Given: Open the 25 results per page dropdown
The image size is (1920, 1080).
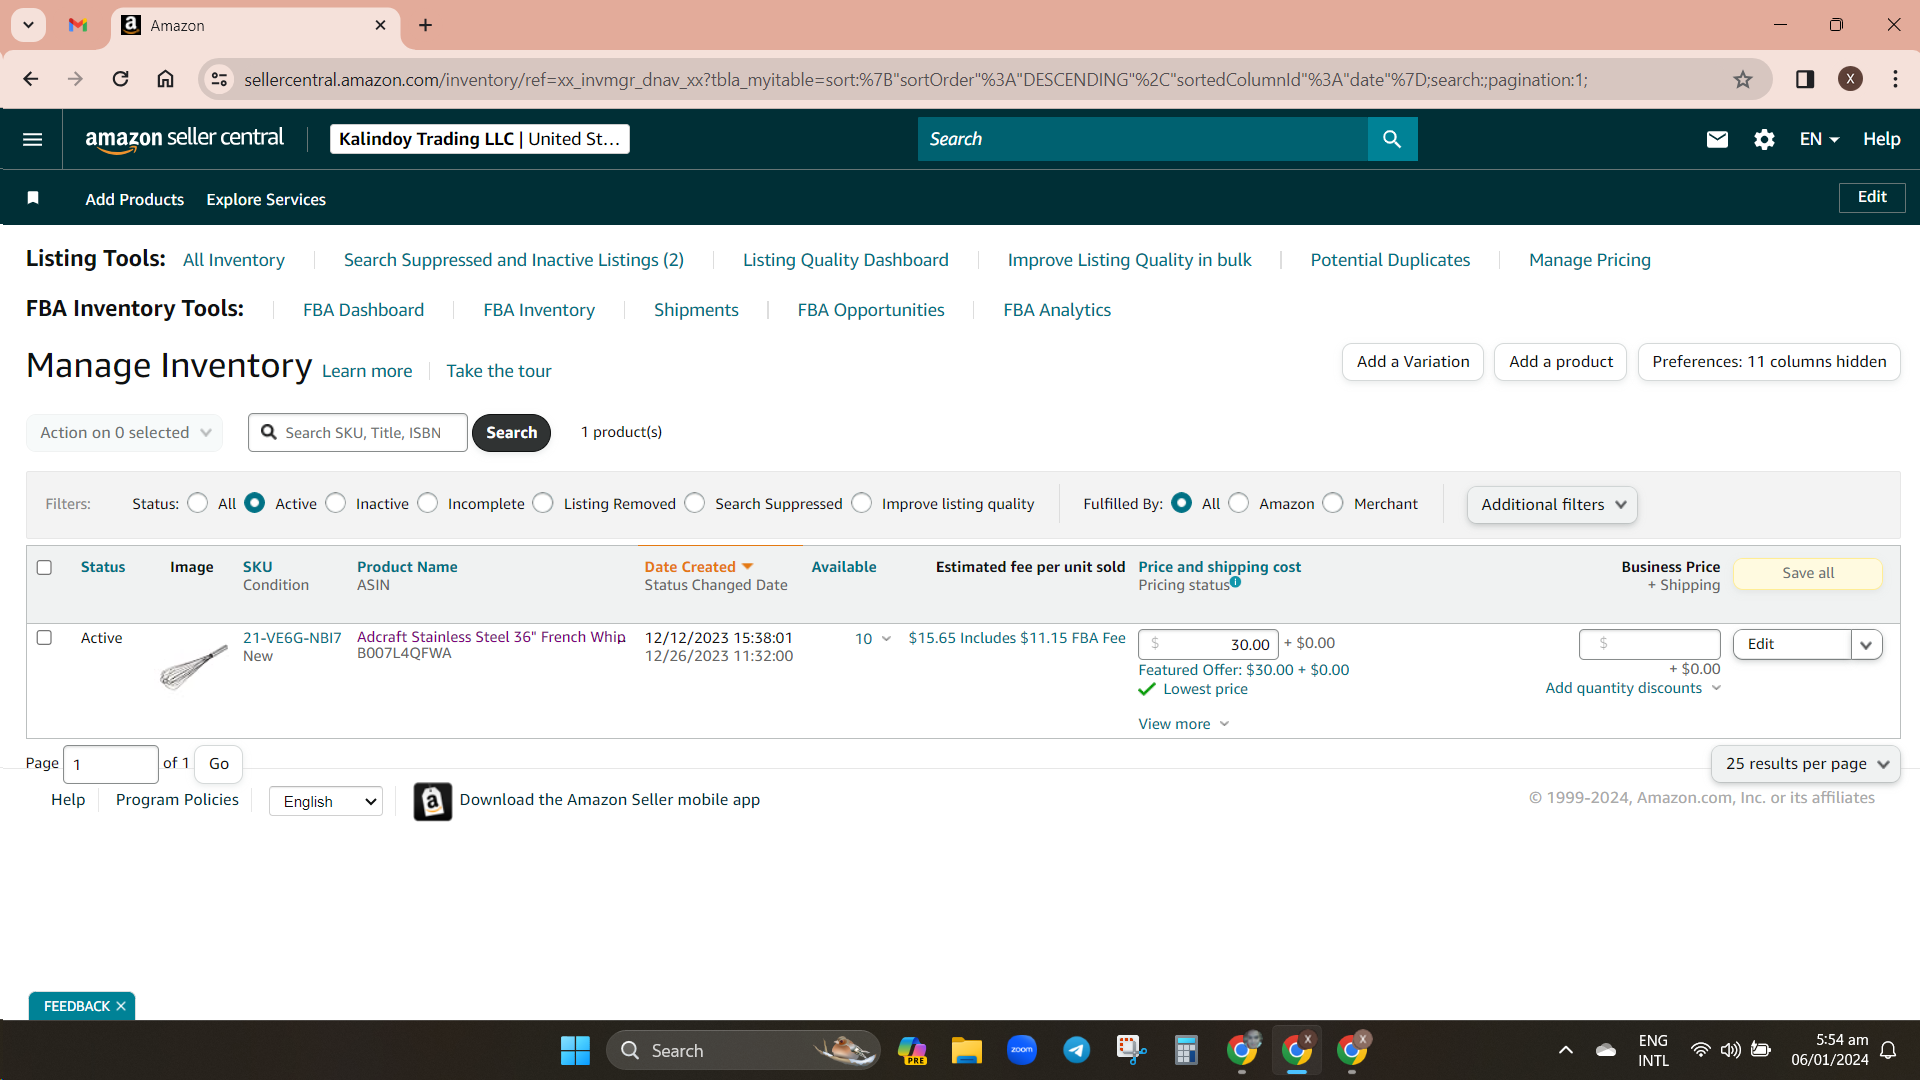Looking at the screenshot, I should coord(1806,764).
